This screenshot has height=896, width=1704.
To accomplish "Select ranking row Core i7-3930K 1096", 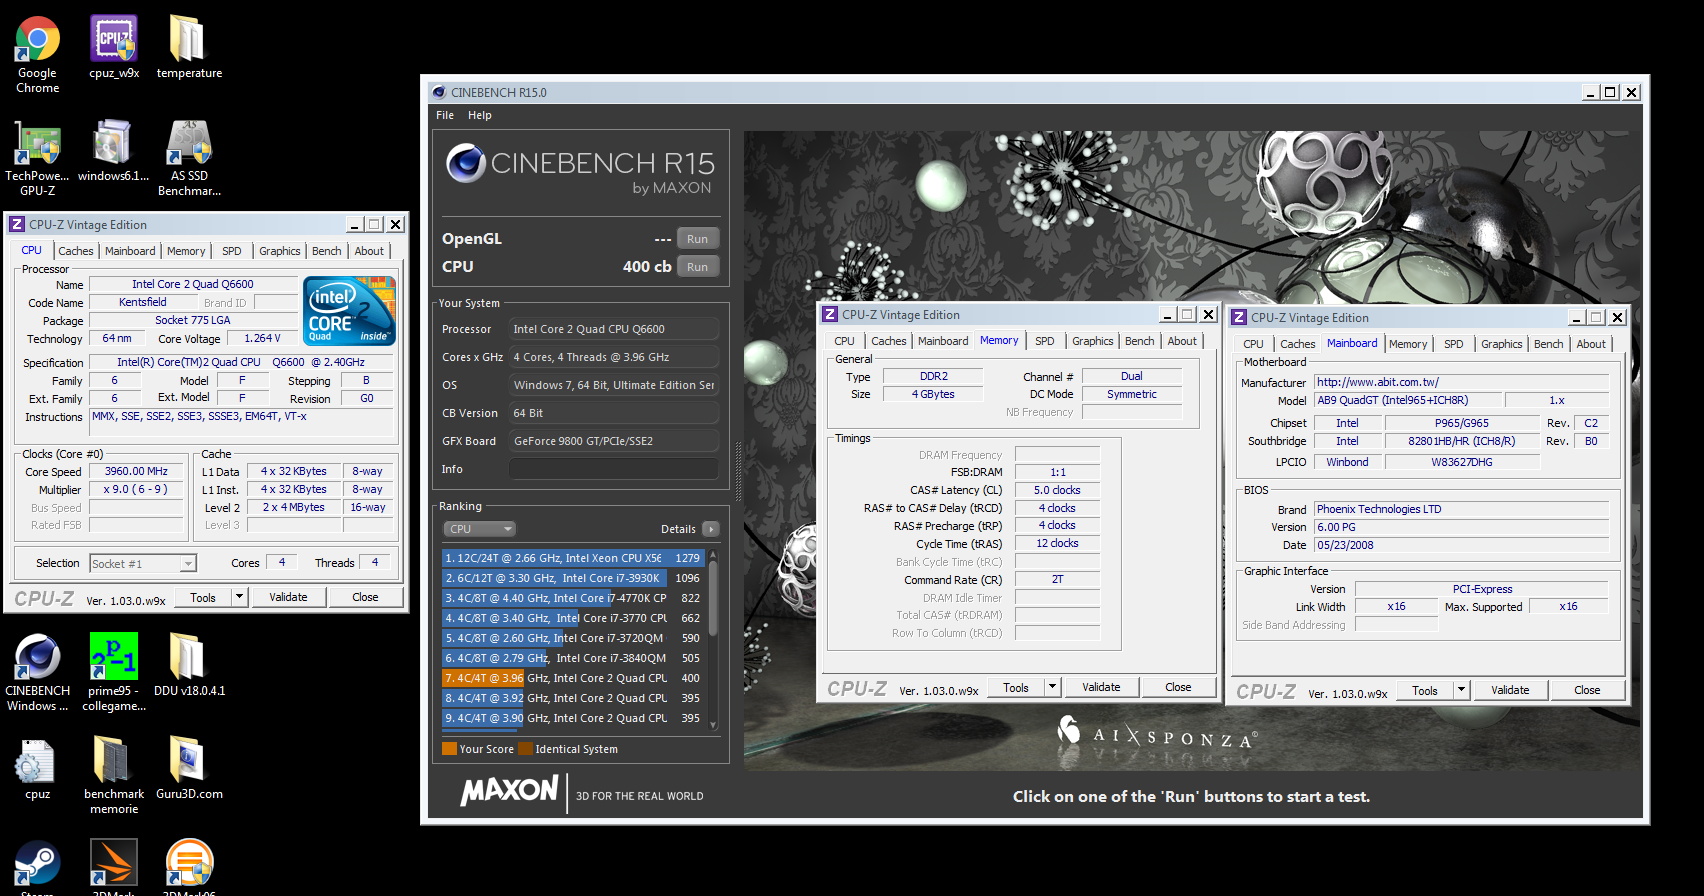I will click(573, 578).
